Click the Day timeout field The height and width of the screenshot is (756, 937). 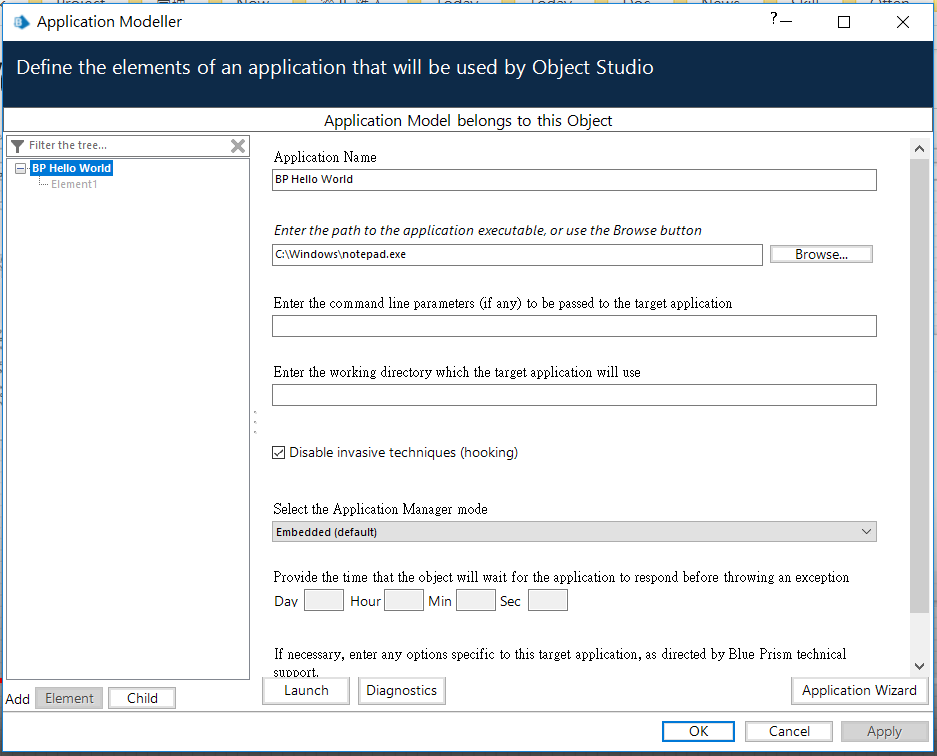(x=324, y=600)
